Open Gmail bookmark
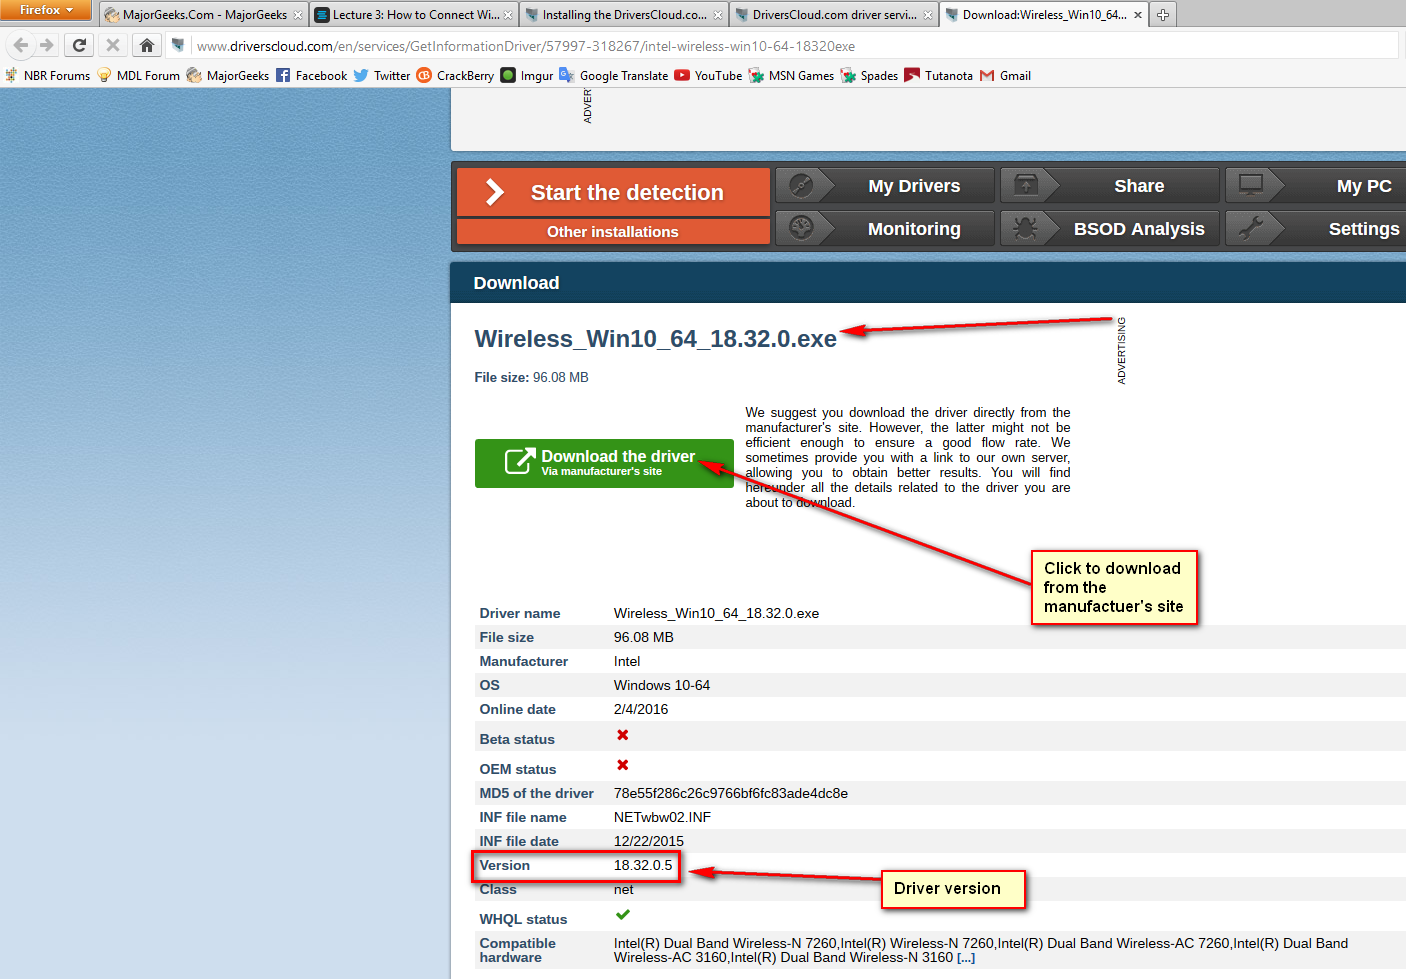Screen dimensions: 1406x979 1005,75
